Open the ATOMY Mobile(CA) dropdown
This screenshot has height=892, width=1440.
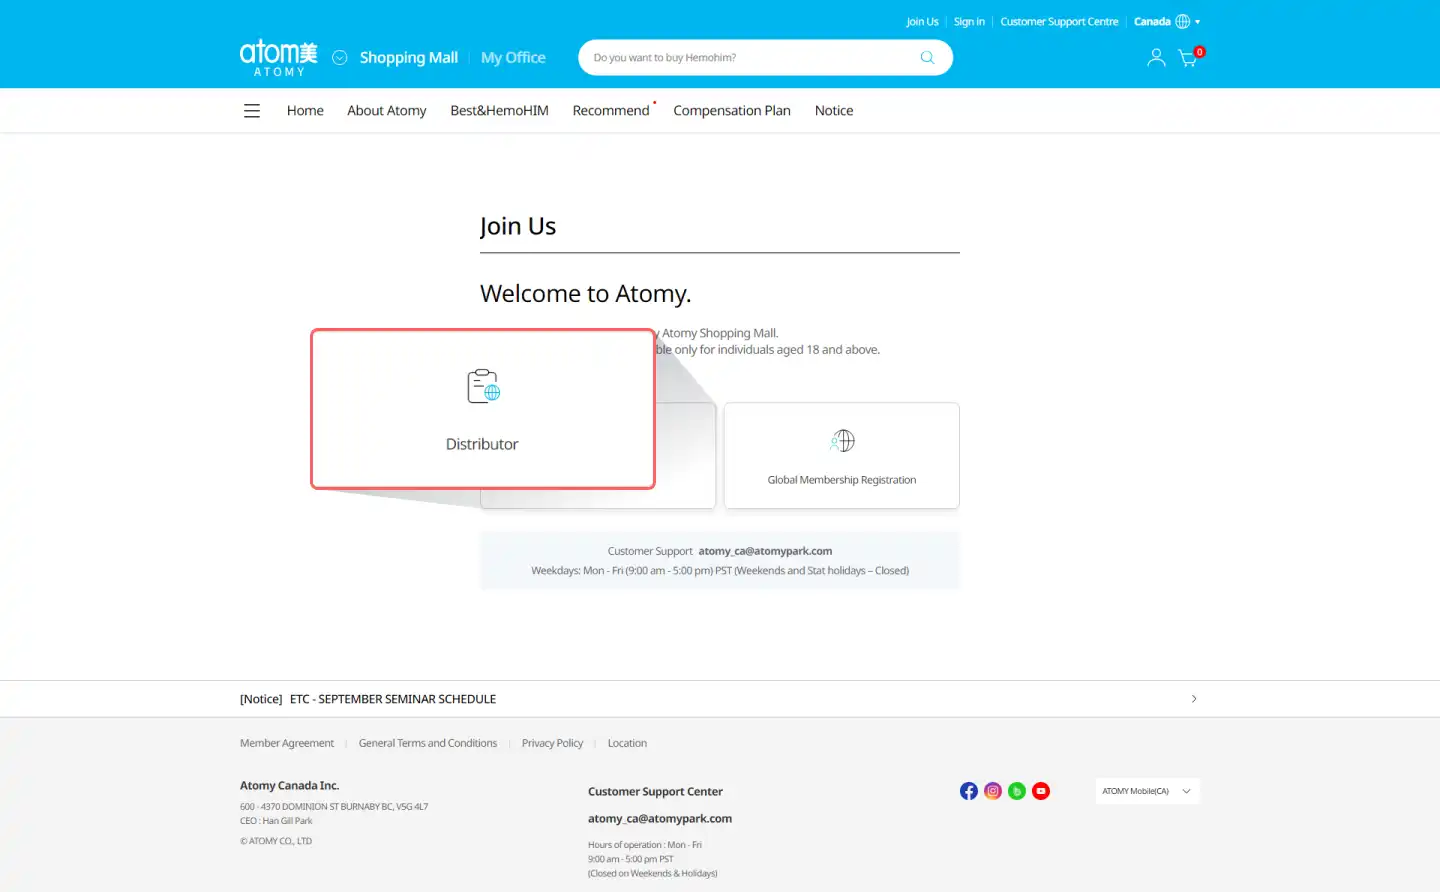point(1147,791)
